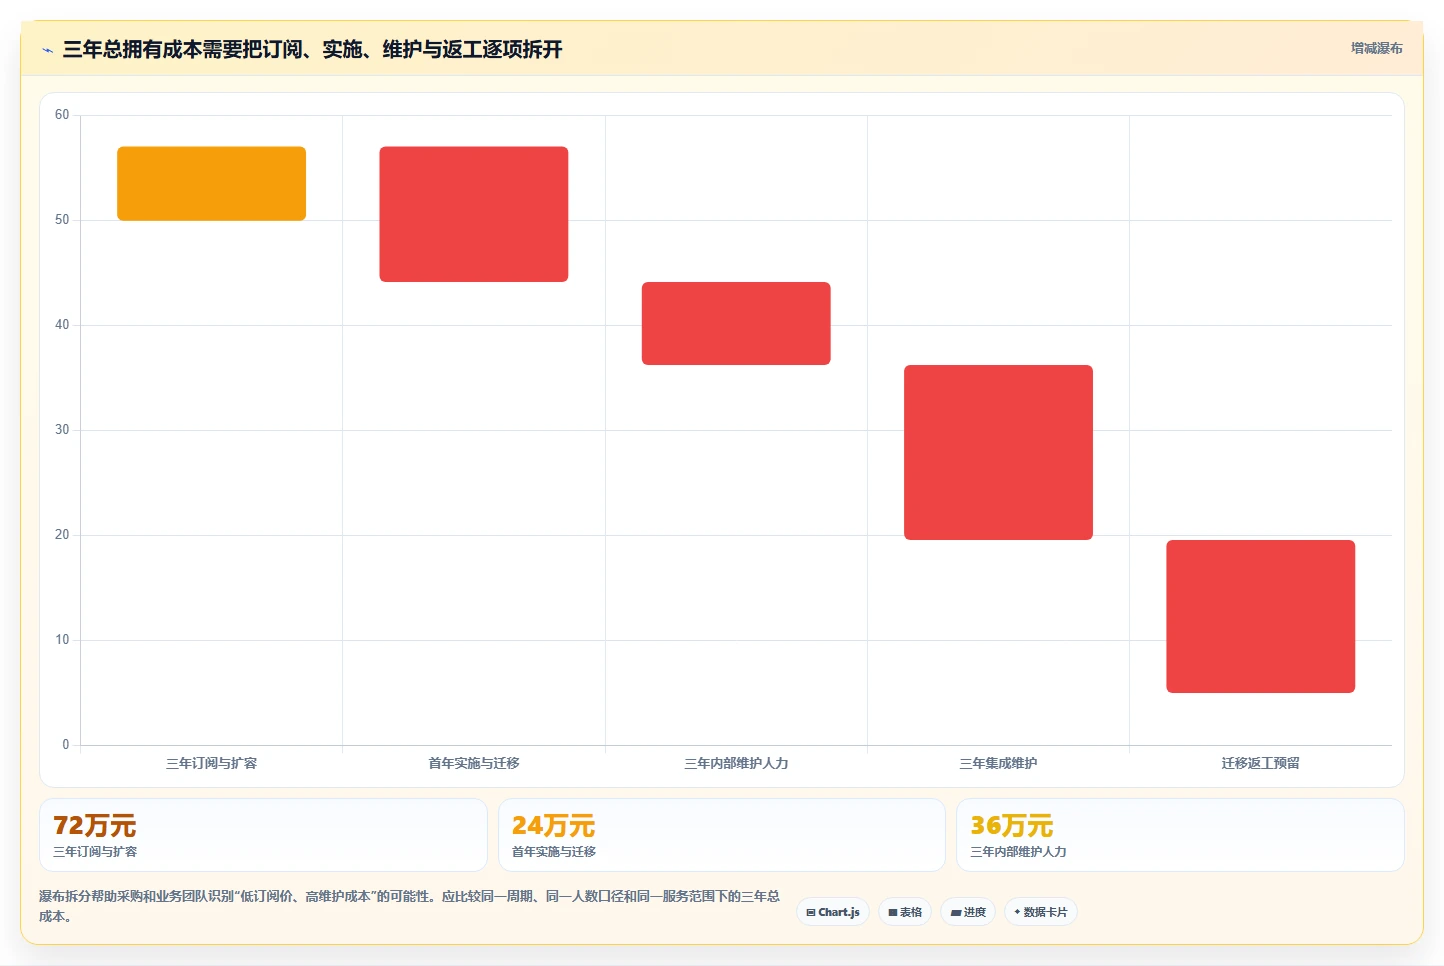Click the orange 三年订阅与扩容 bar
Image resolution: width=1444 pixels, height=966 pixels.
click(211, 184)
